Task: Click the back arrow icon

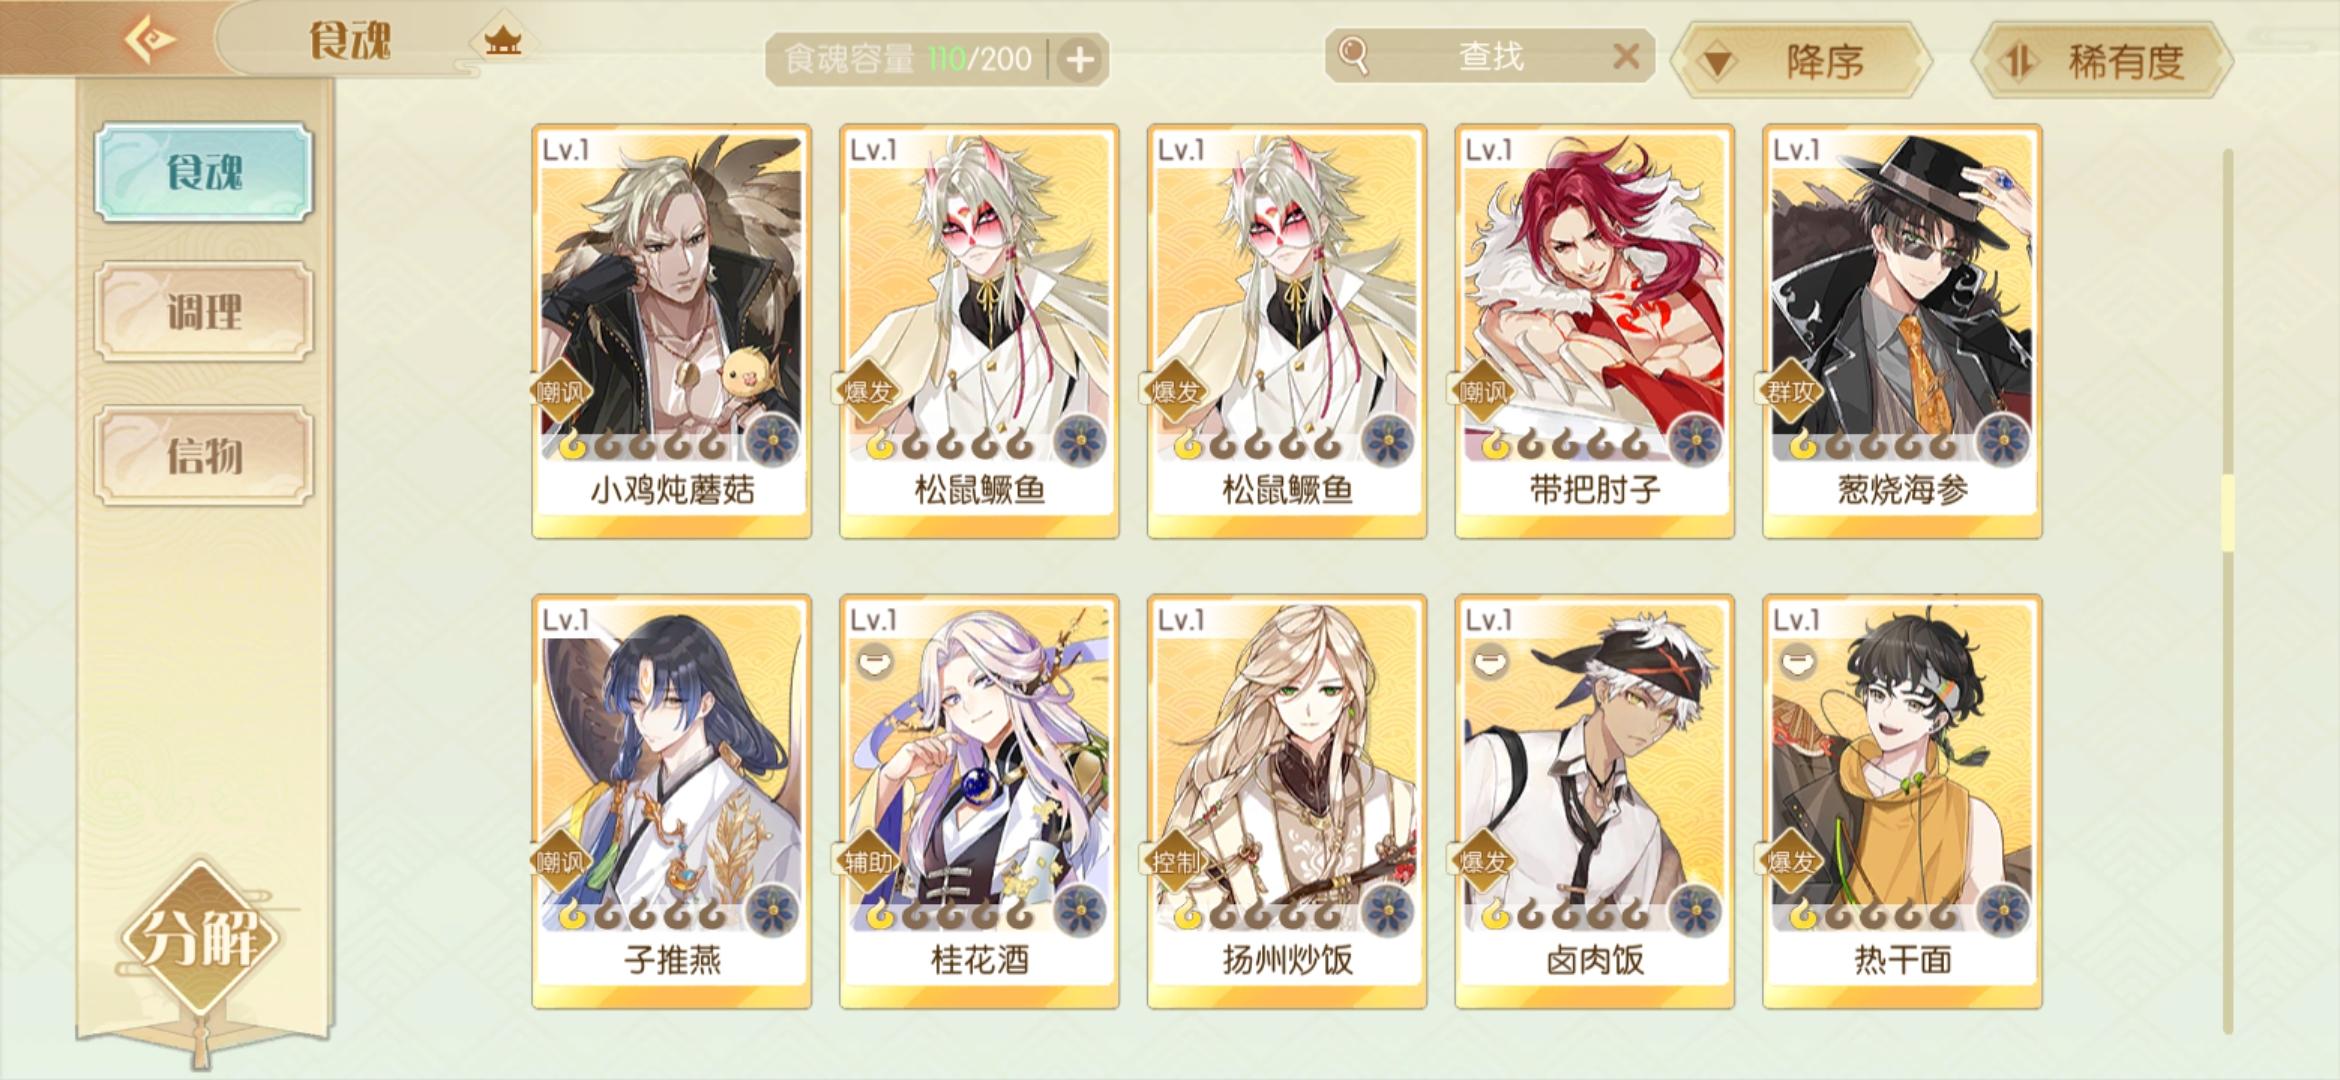Action: 150,40
